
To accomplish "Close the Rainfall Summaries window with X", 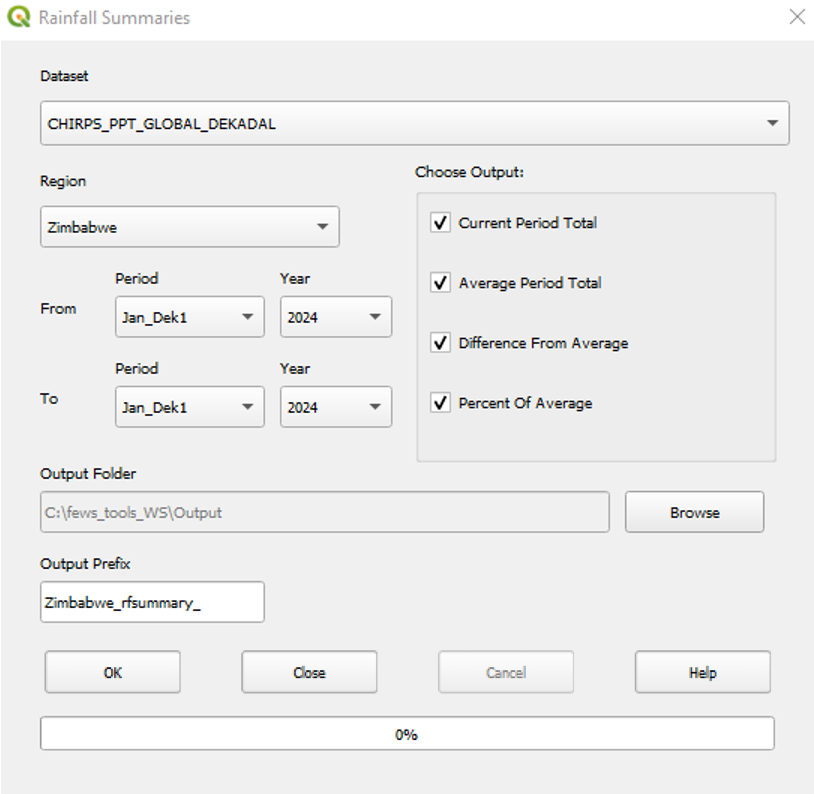I will point(796,17).
